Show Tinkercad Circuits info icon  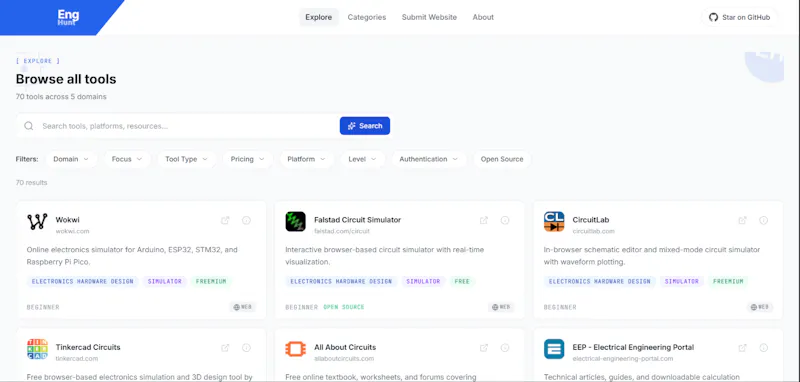tap(246, 348)
